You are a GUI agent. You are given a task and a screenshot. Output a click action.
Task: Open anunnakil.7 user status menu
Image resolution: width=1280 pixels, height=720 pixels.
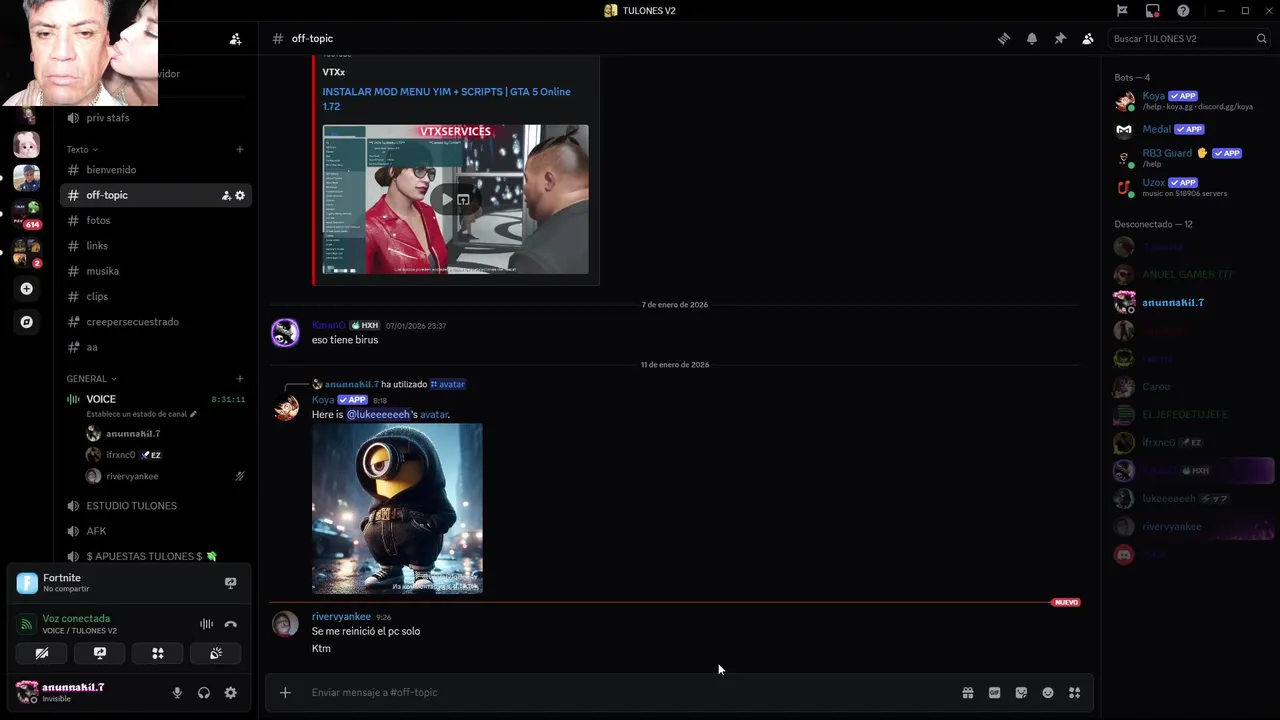click(x=60, y=692)
